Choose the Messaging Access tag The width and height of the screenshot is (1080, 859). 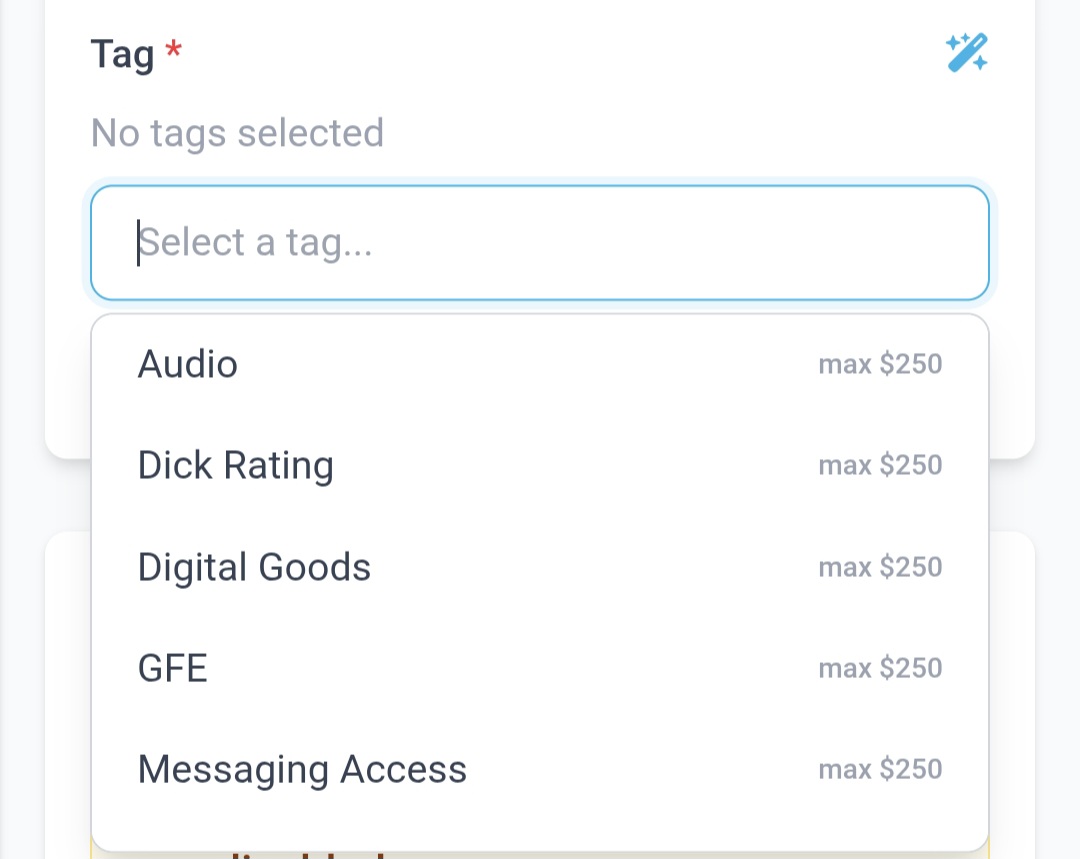[302, 769]
